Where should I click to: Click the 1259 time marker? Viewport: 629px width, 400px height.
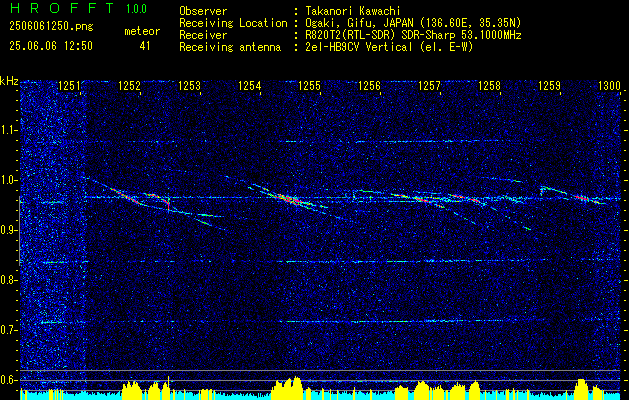pos(549,86)
